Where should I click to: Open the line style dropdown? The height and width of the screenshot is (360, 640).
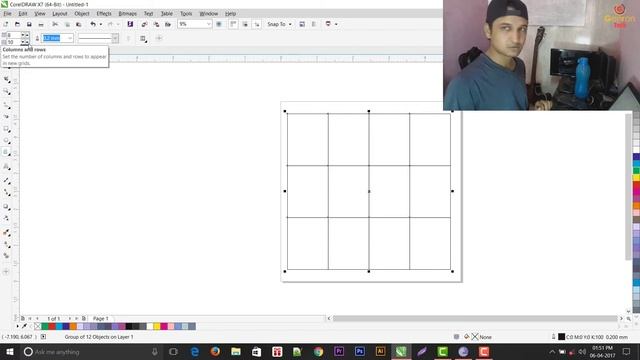click(x=115, y=38)
